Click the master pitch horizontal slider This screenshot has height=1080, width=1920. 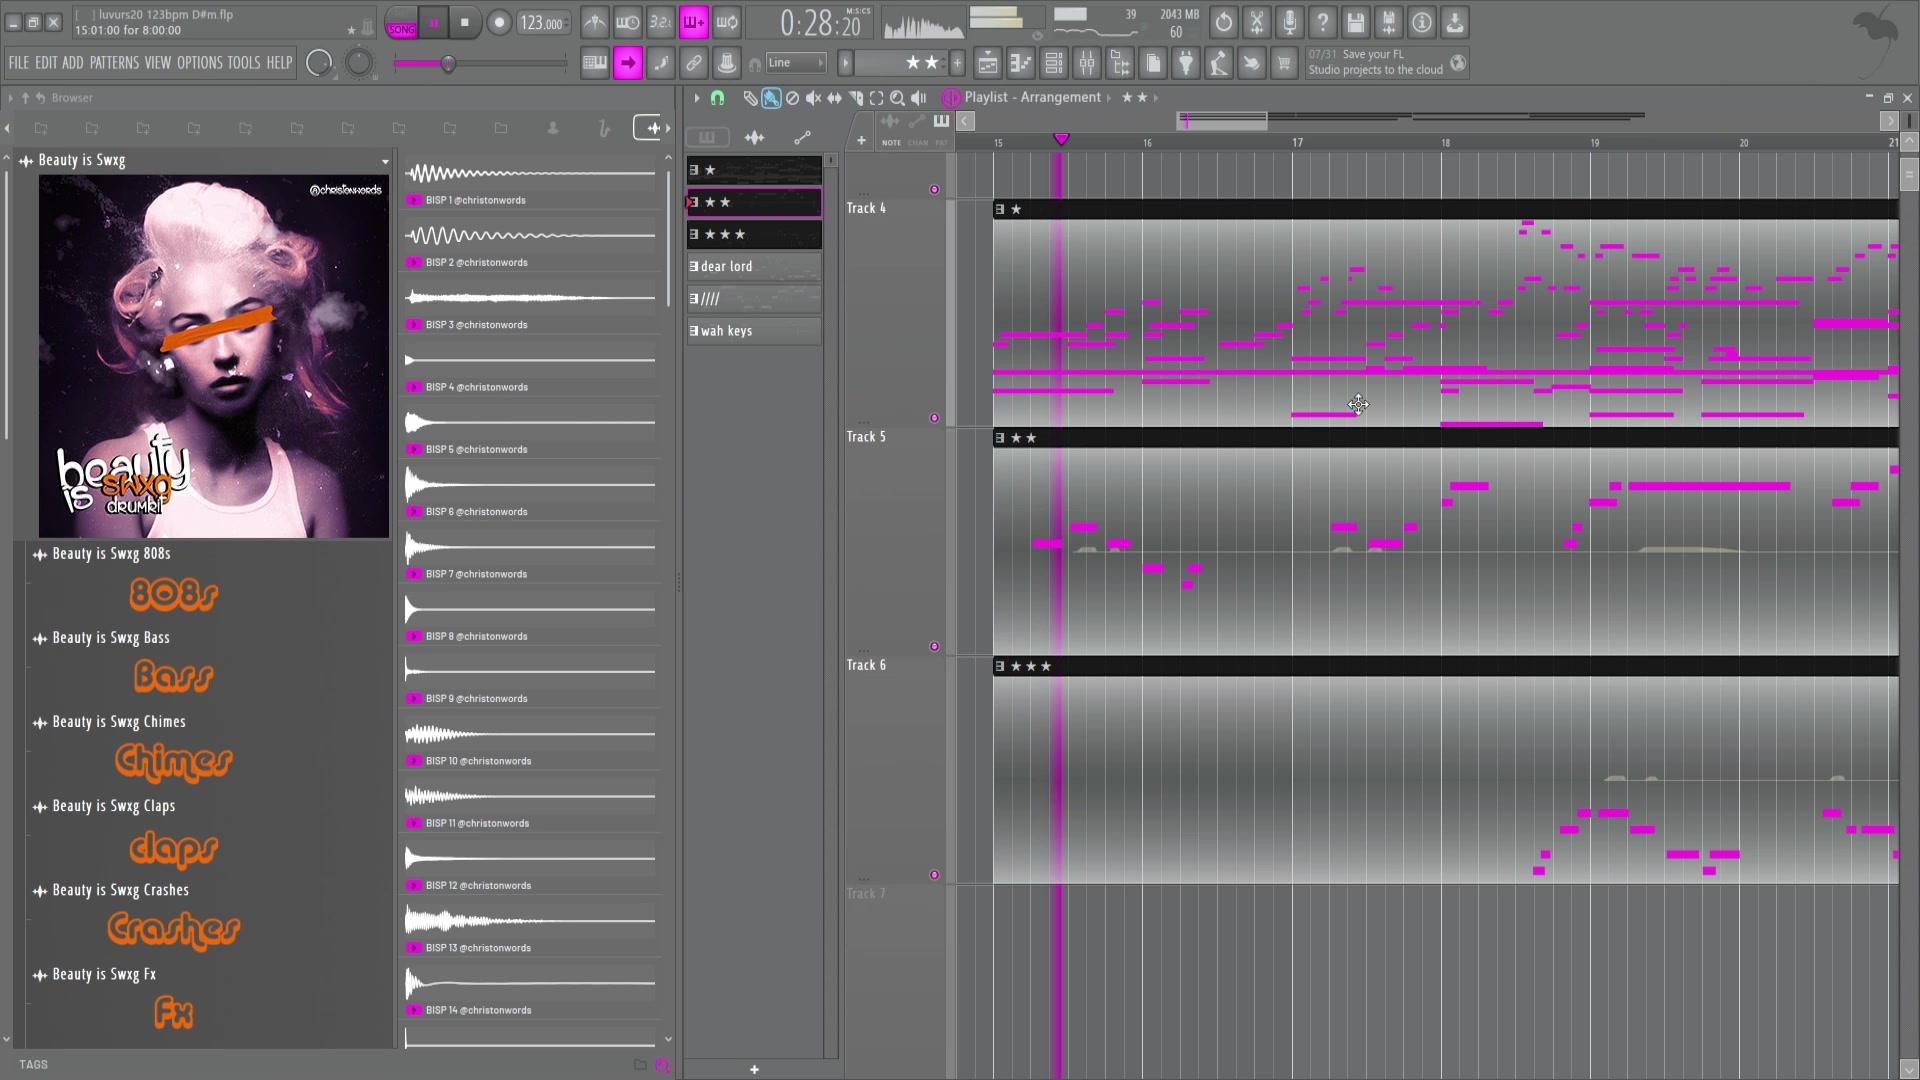pos(480,64)
